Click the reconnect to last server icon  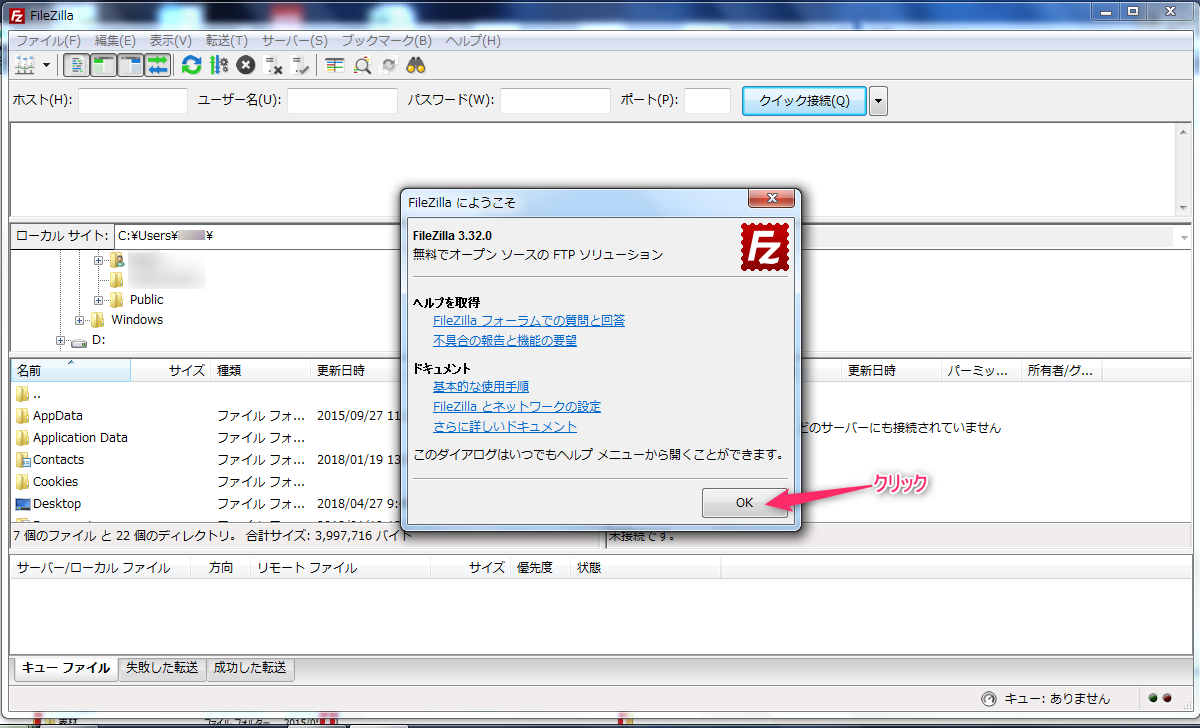301,66
